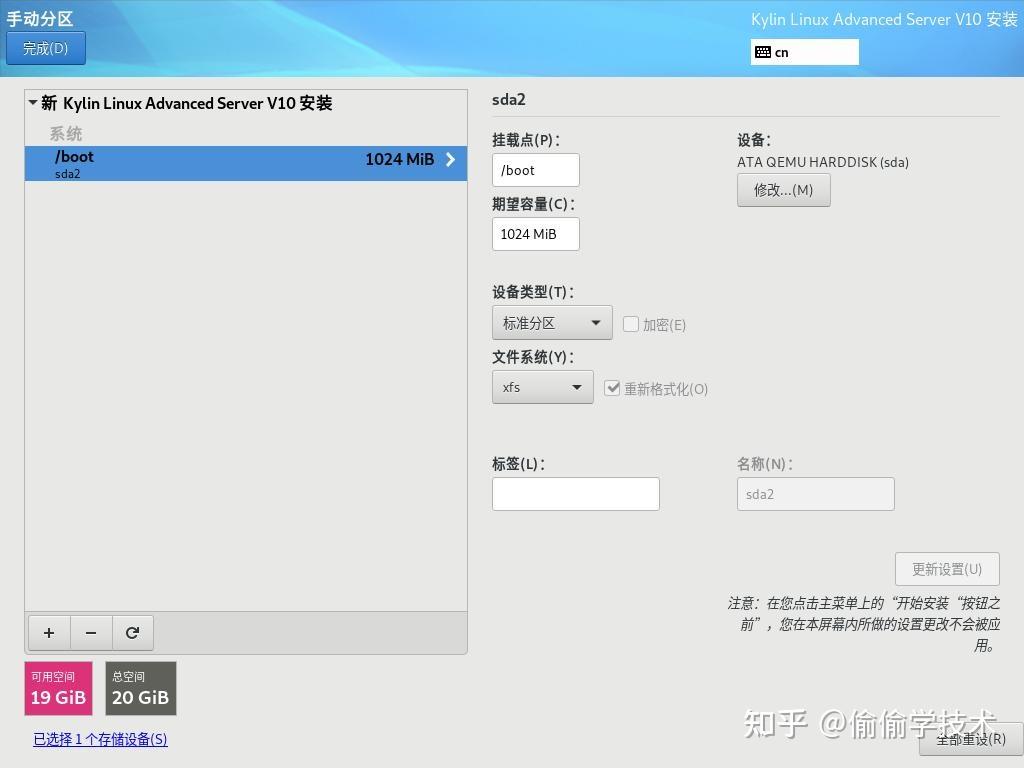Enable the 加密 encryption checkbox
The image size is (1024, 768).
(631, 324)
